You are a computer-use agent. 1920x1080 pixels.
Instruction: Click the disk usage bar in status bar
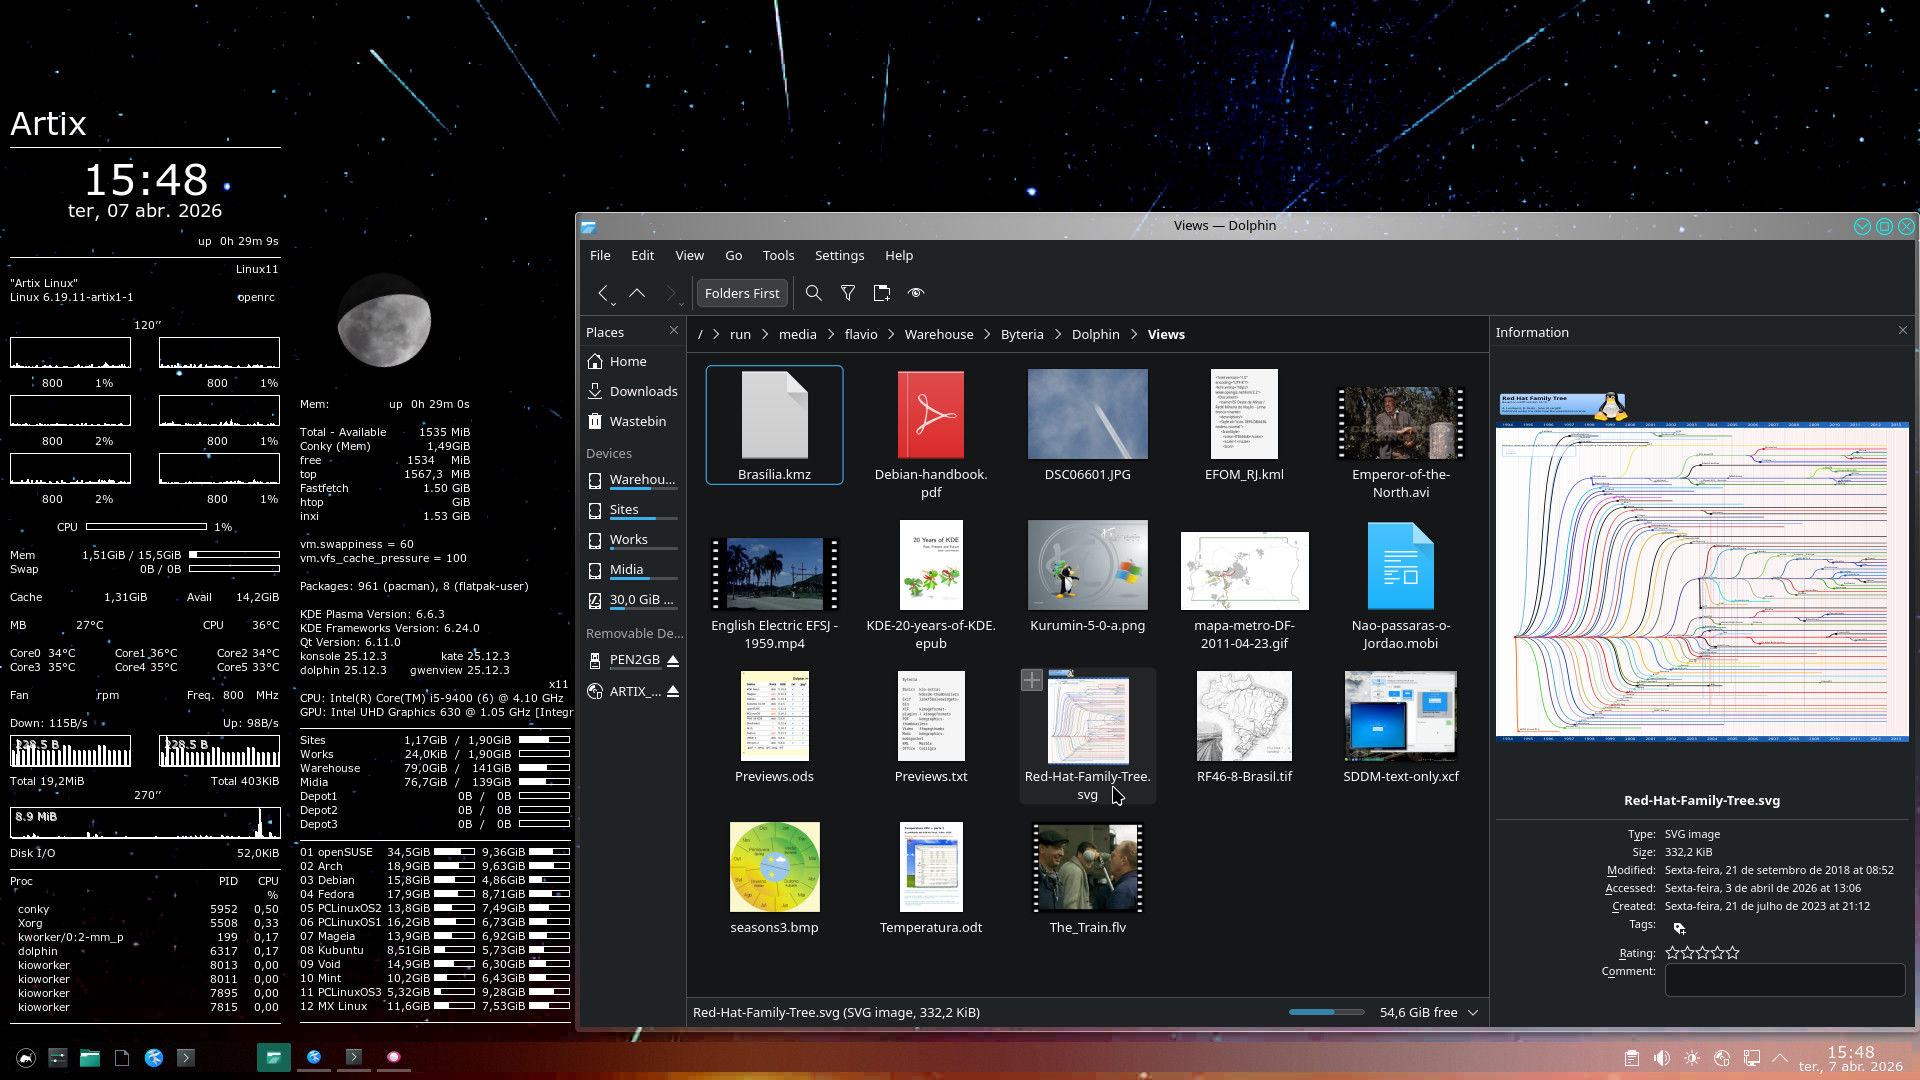click(x=1327, y=1012)
